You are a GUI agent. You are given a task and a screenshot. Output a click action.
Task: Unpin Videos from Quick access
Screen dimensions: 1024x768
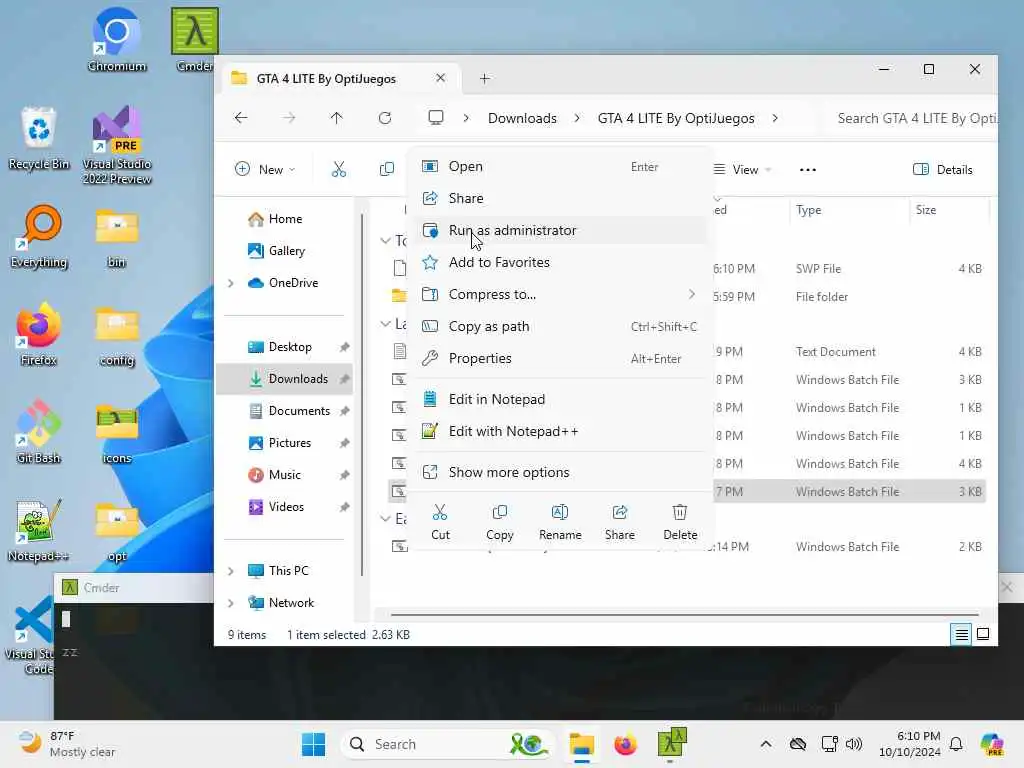pos(344,507)
